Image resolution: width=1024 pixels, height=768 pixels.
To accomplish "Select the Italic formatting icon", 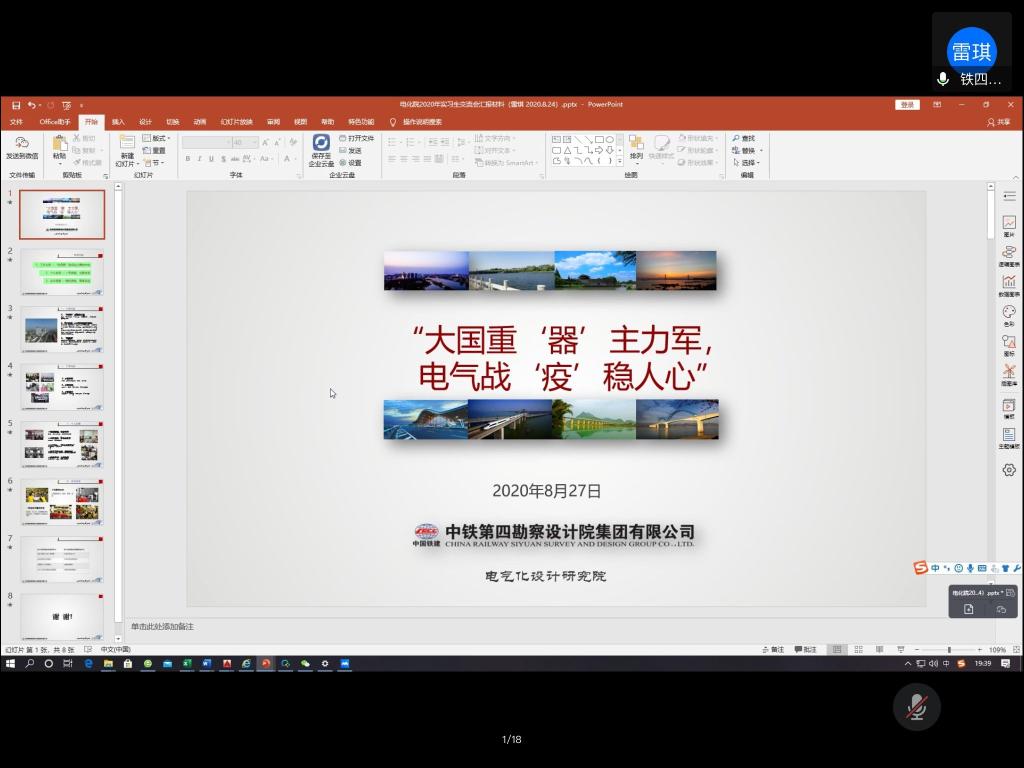I will point(199,158).
